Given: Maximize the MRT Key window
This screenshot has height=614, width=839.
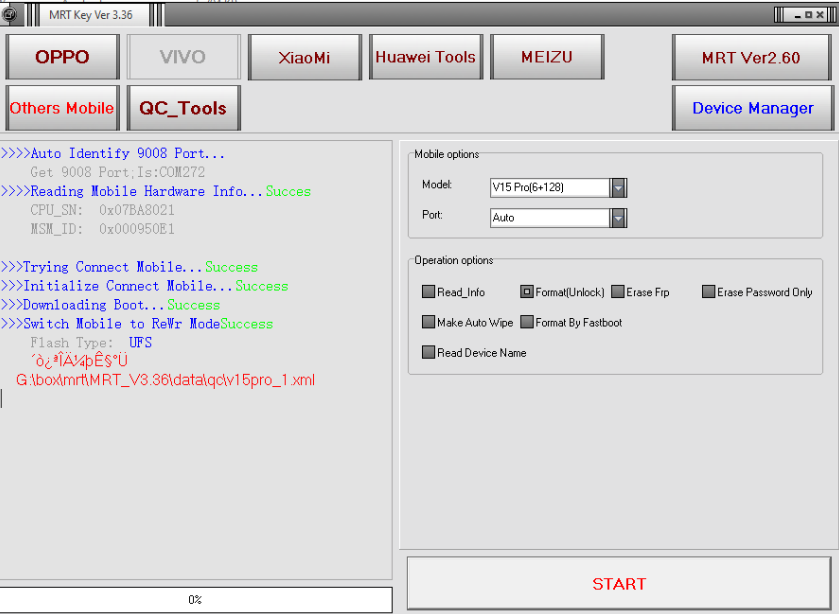Looking at the screenshot, I should (809, 15).
